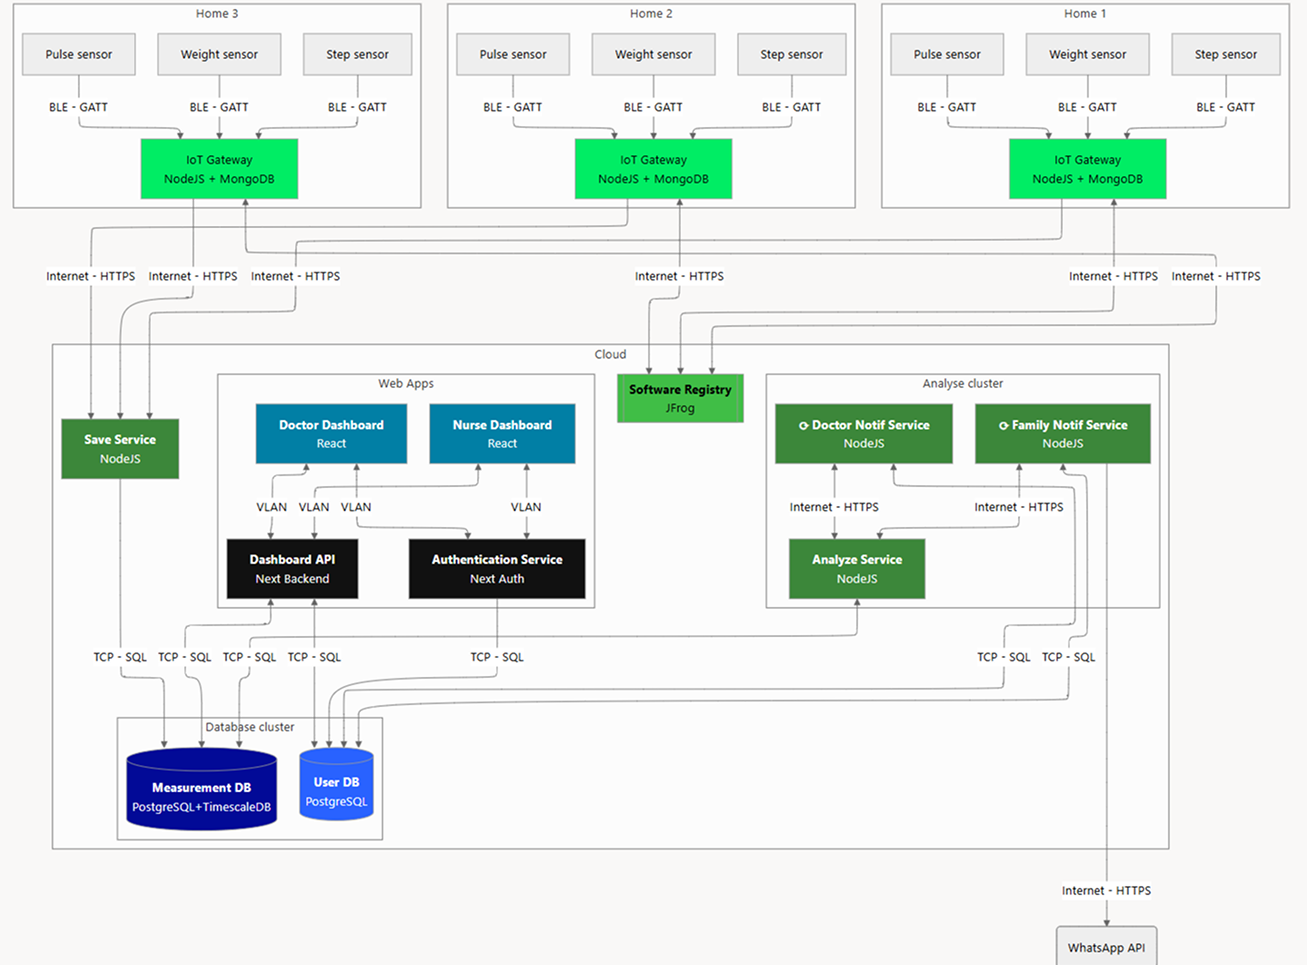Click the Software Registry JFrog node
The height and width of the screenshot is (965, 1307).
(x=680, y=398)
